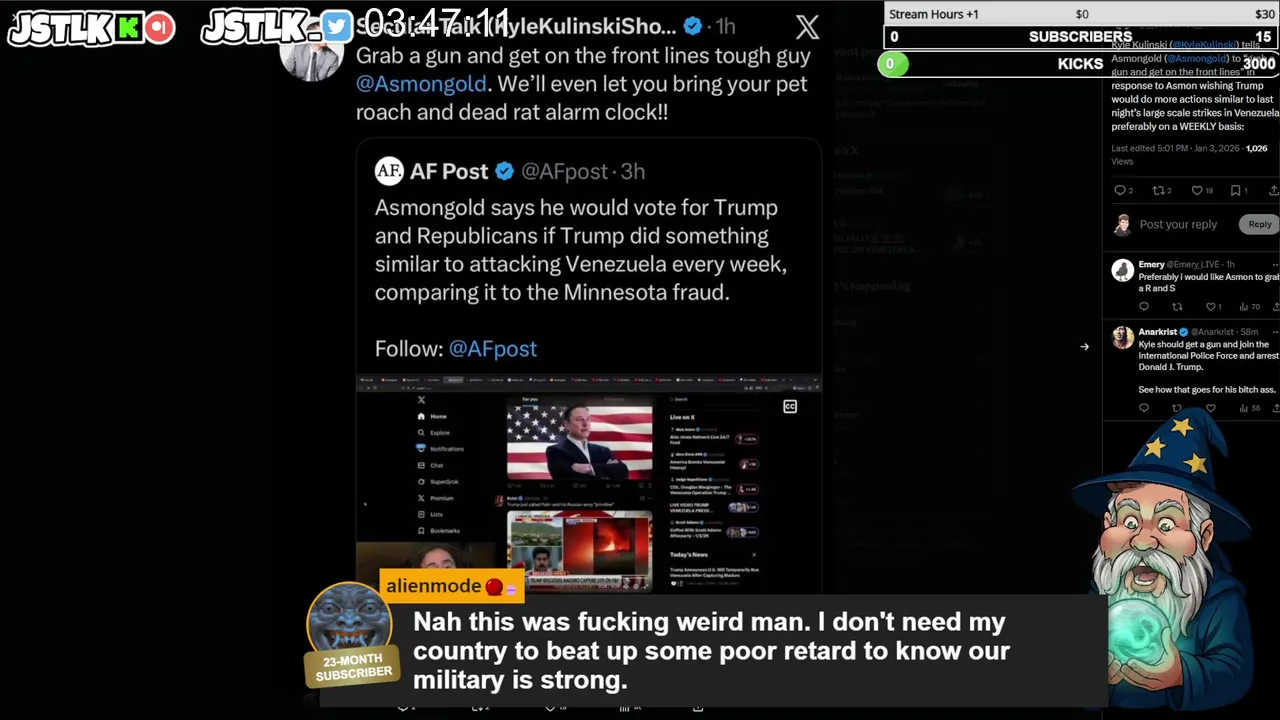Image resolution: width=1280 pixels, height=720 pixels.
Task: Click the red record icon beside JSTLK
Action: [158, 28]
